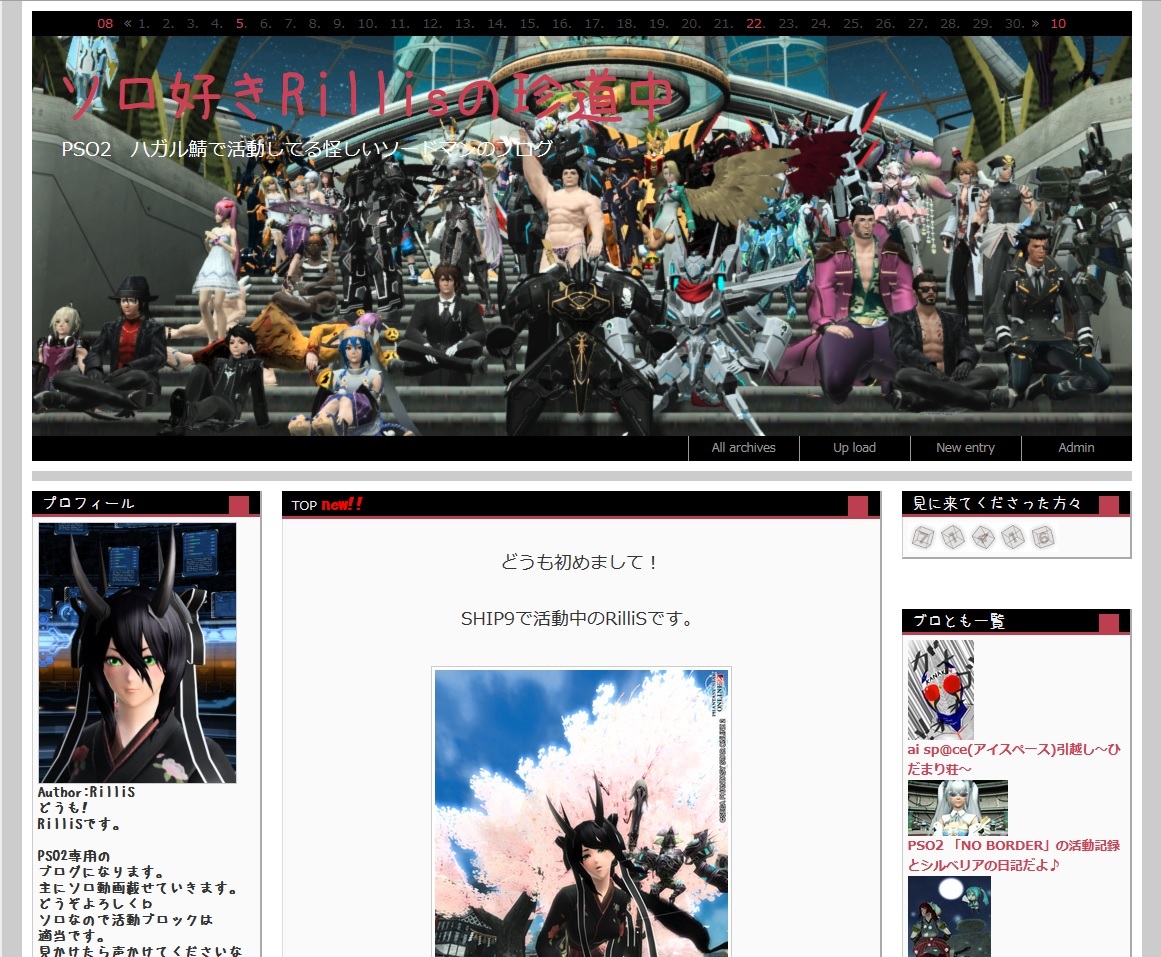Click the ブロとも一覧 heading

(958, 621)
